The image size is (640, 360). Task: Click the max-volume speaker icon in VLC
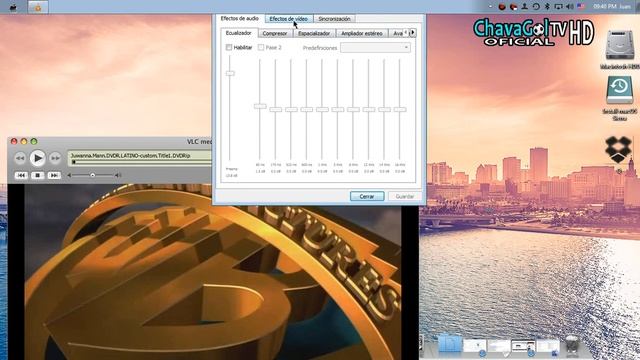click(x=118, y=175)
